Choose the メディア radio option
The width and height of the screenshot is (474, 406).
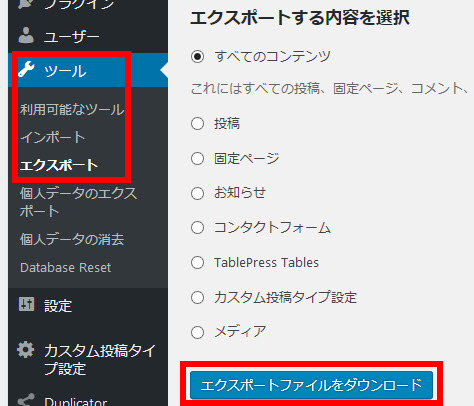click(x=198, y=332)
